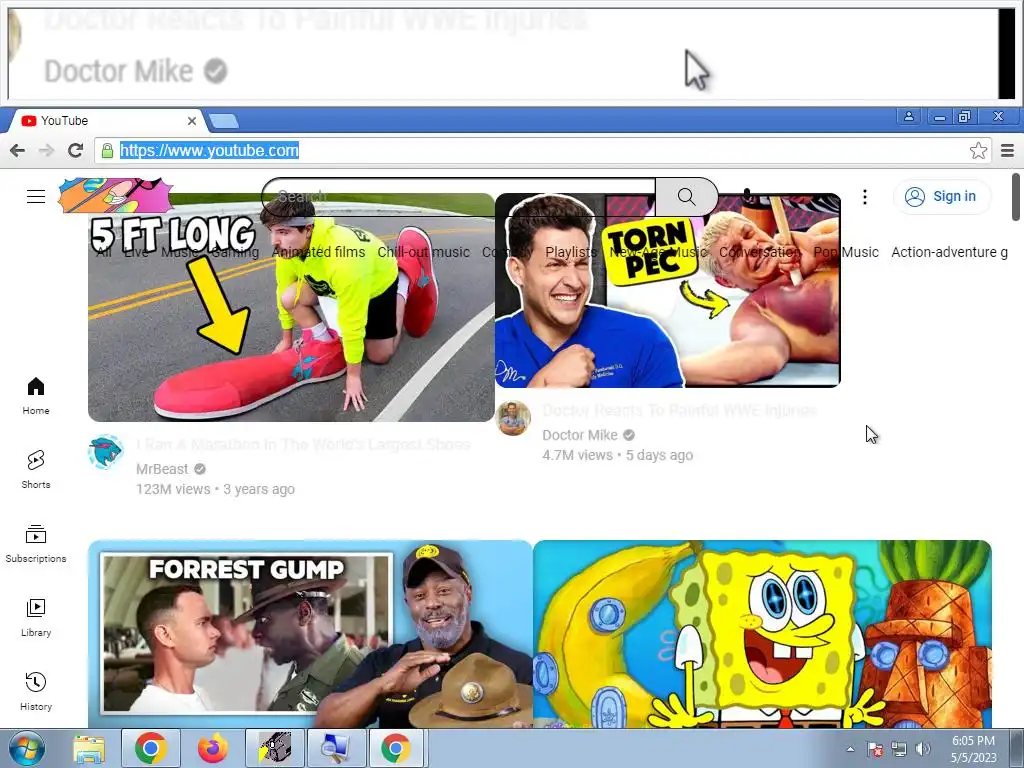Click the '4.7M views • 5 days ago' text
The width and height of the screenshot is (1024, 768).
coord(617,455)
